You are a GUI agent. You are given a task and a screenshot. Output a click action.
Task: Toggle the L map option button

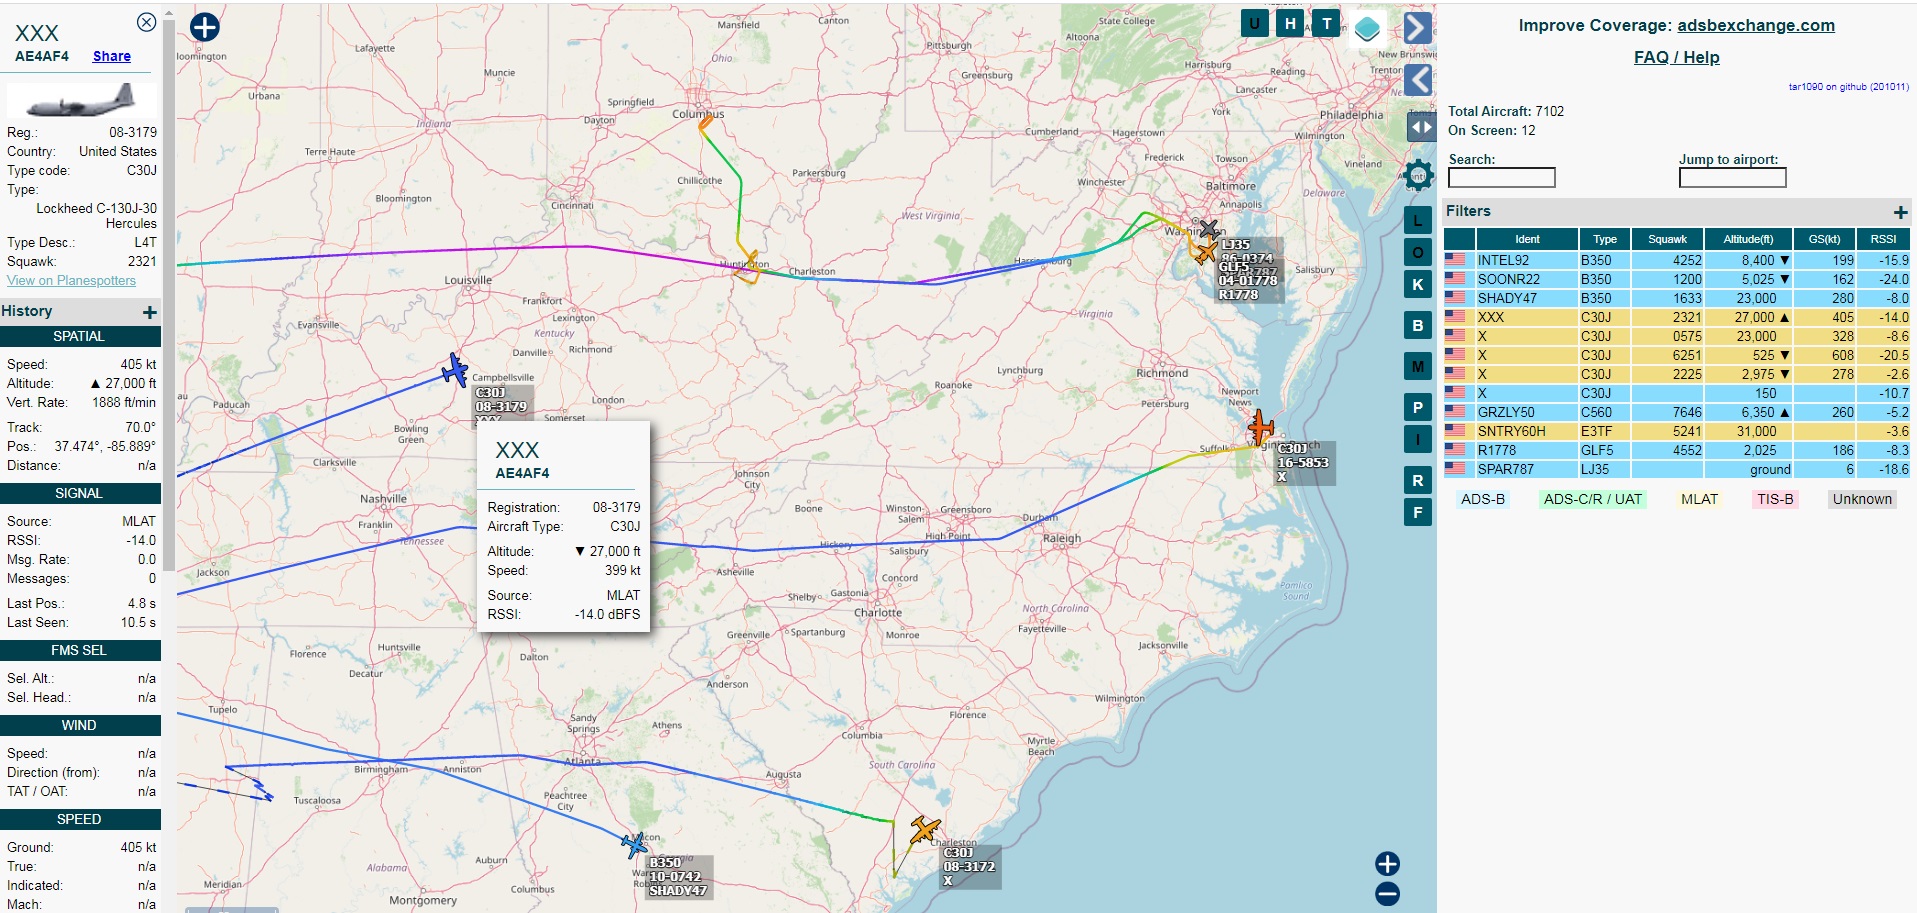pos(1417,220)
